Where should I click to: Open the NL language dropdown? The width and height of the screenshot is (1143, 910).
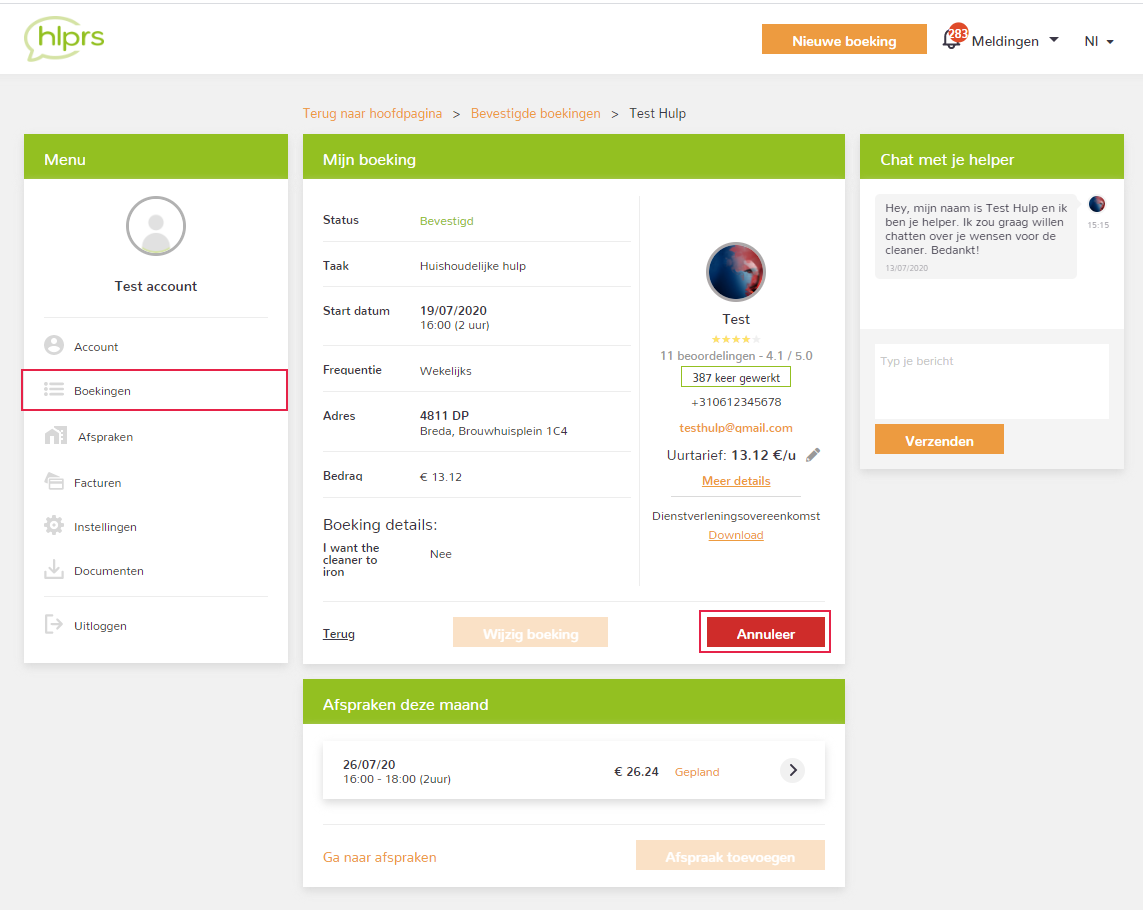point(1098,41)
